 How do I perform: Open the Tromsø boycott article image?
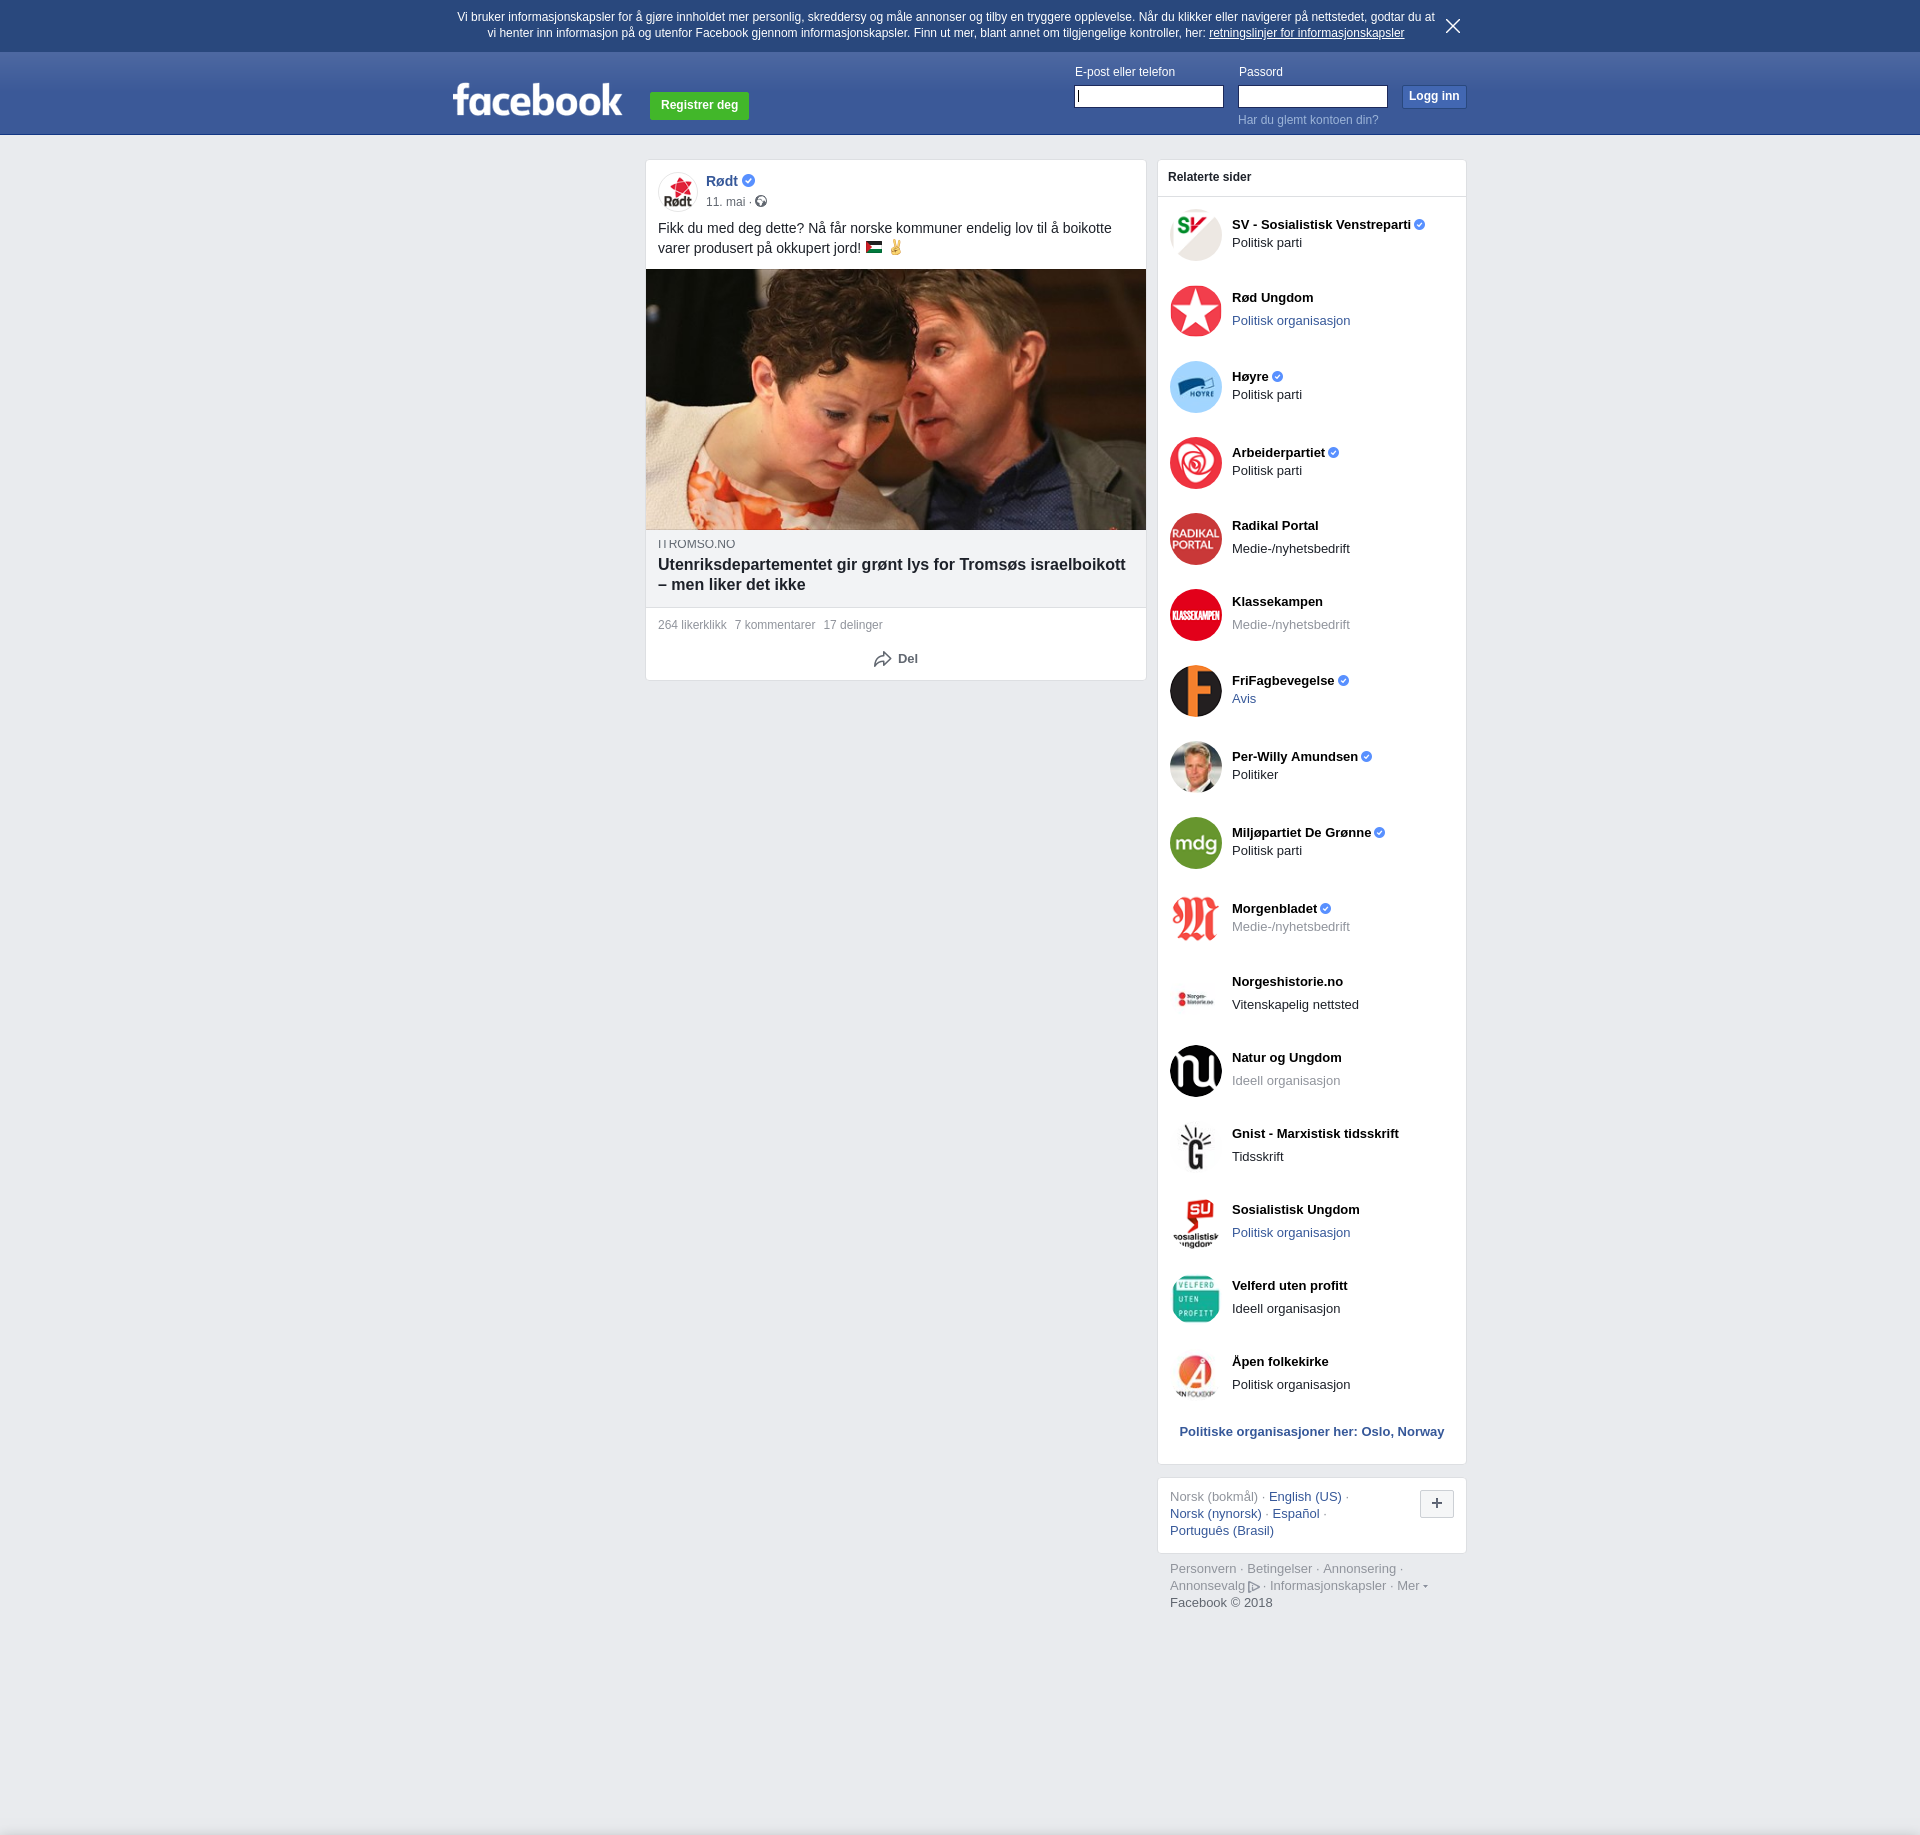[896, 399]
